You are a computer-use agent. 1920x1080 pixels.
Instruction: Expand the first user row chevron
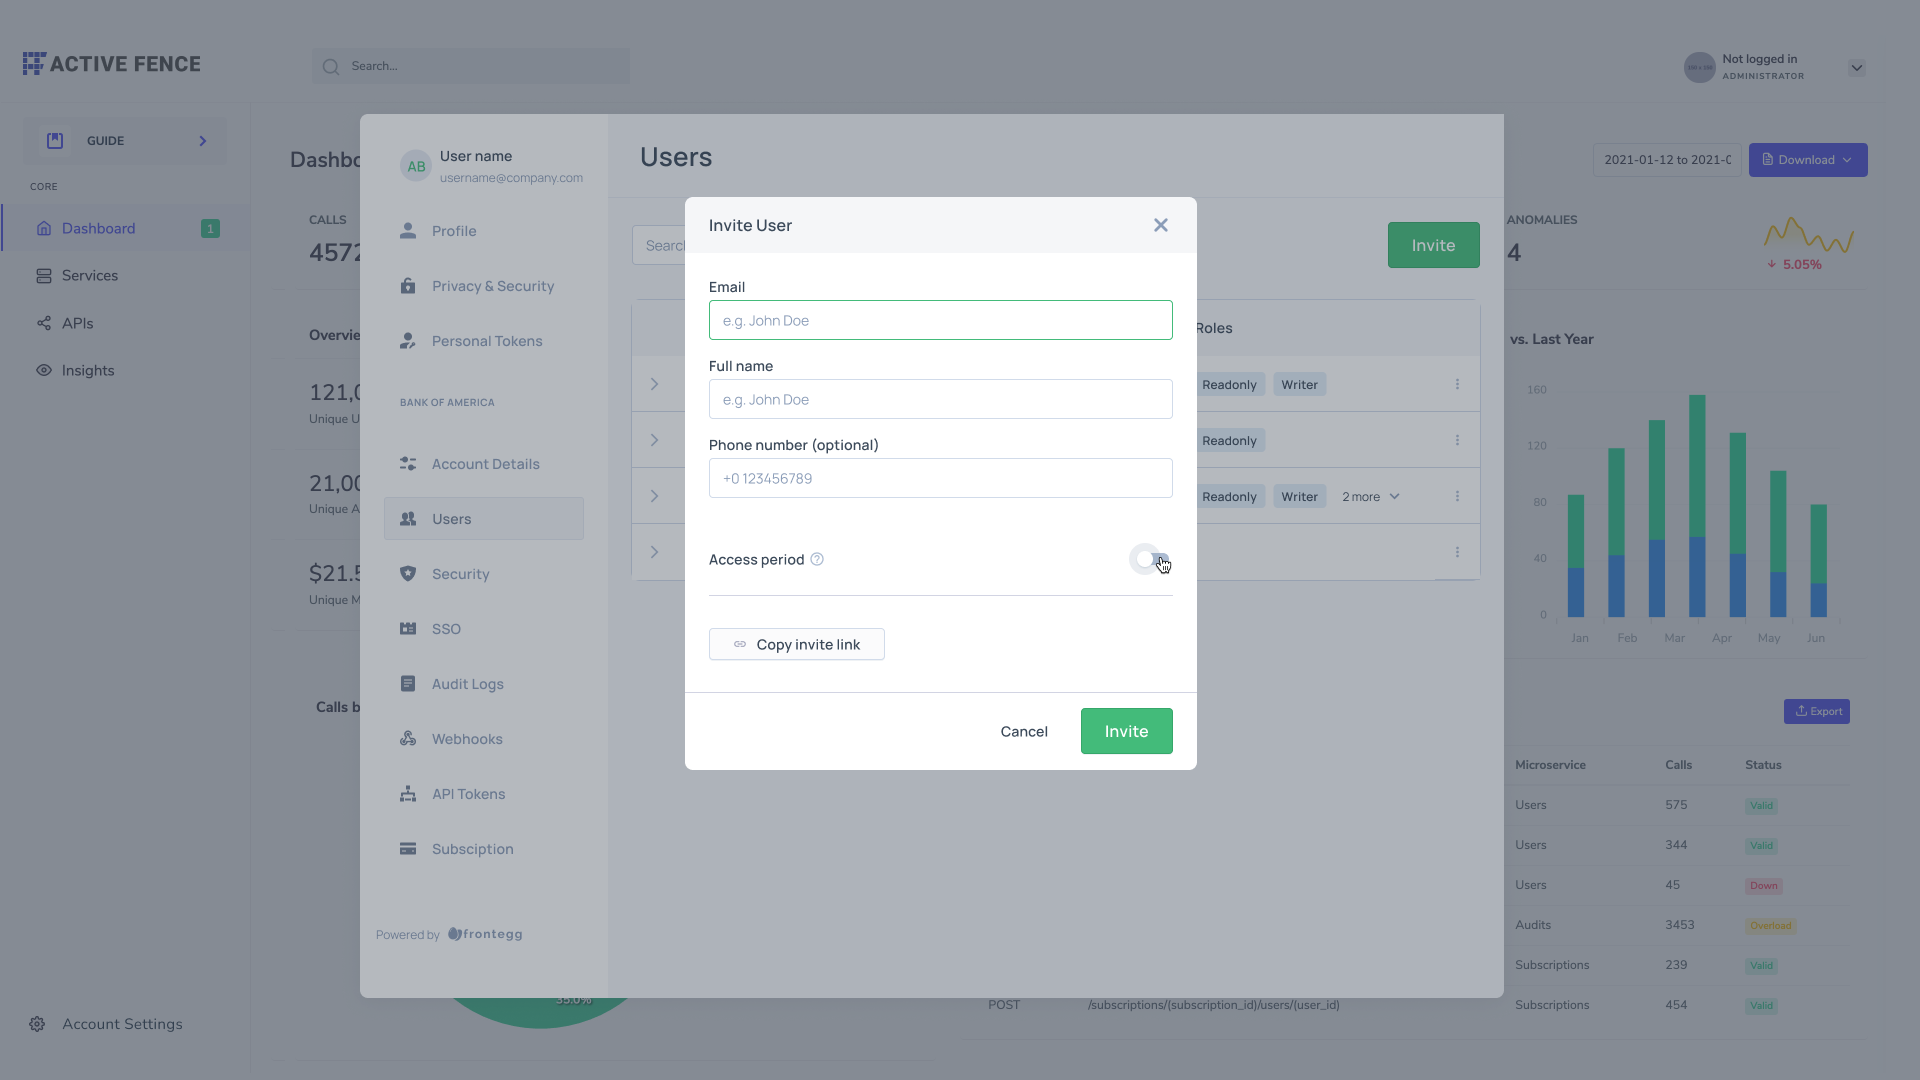[x=653, y=384]
